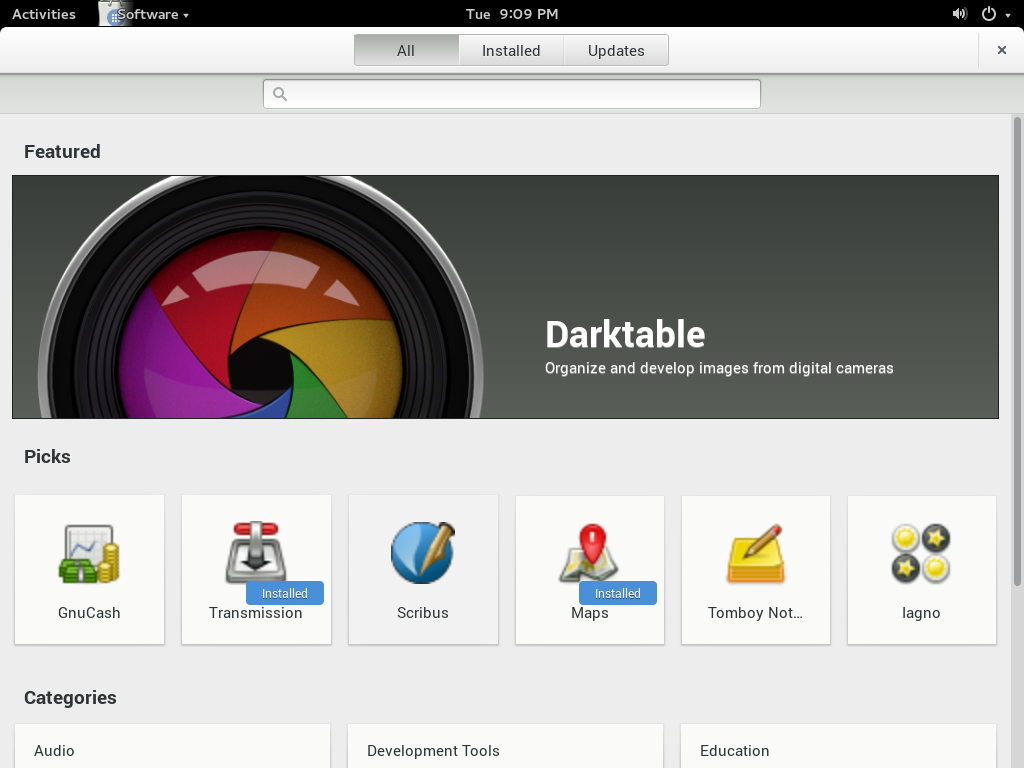
Task: Click the Scribus label
Action: click(423, 613)
